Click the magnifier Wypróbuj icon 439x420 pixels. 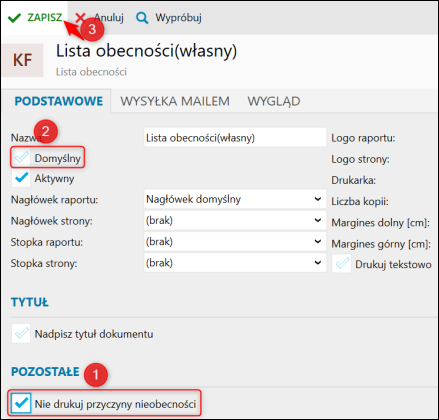click(142, 18)
